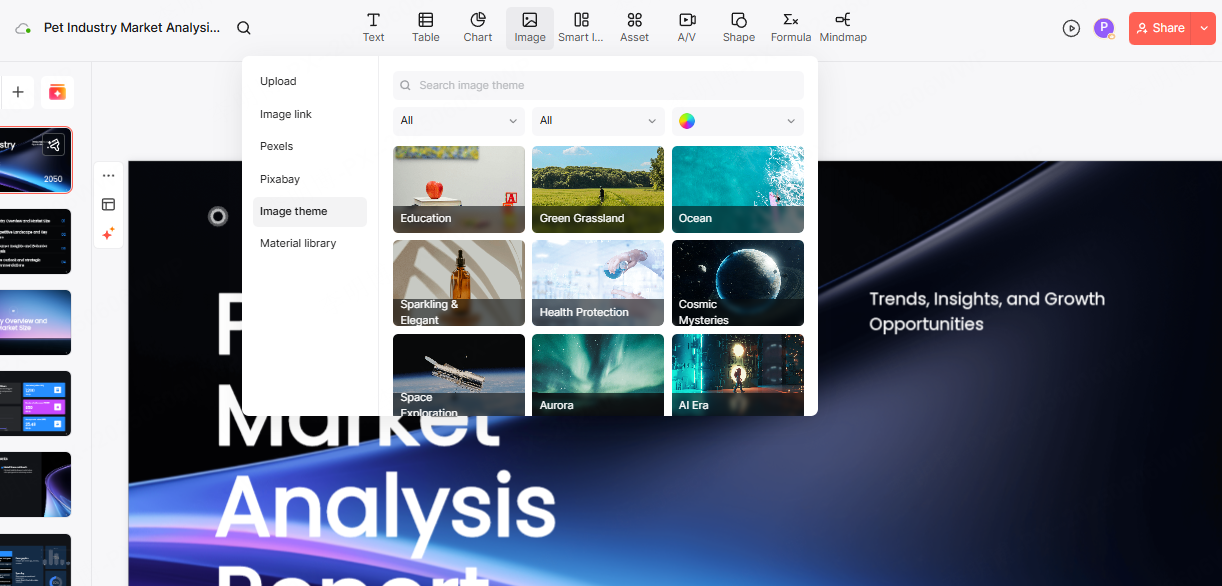Click the Asset toolbar icon
Viewport: 1222px width, 586px height.
coord(634,27)
